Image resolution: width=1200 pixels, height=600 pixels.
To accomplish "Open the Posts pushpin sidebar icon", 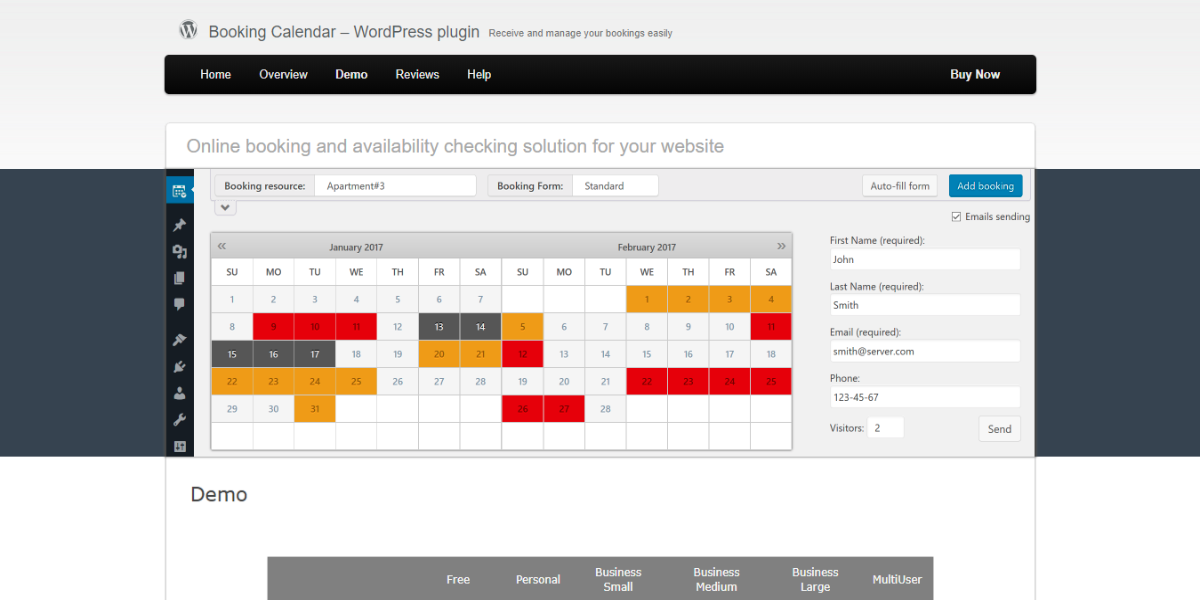I will (x=180, y=225).
